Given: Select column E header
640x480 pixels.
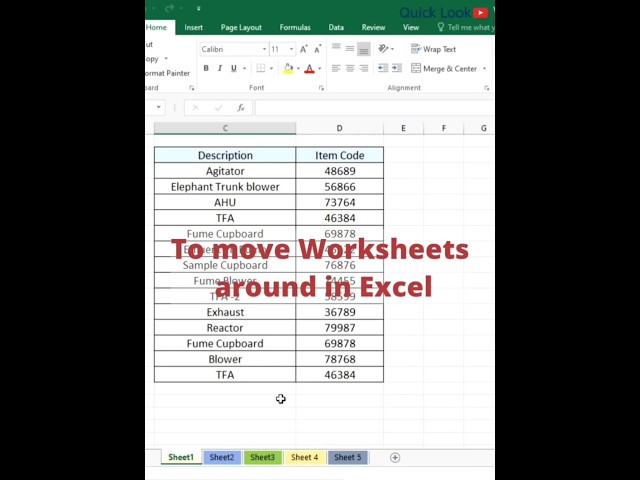Looking at the screenshot, I should [x=403, y=128].
